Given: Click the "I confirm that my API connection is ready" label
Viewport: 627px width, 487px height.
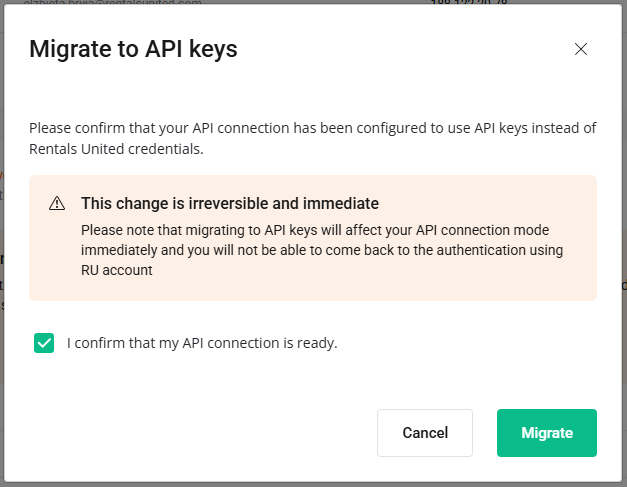Looking at the screenshot, I should pos(202,343).
